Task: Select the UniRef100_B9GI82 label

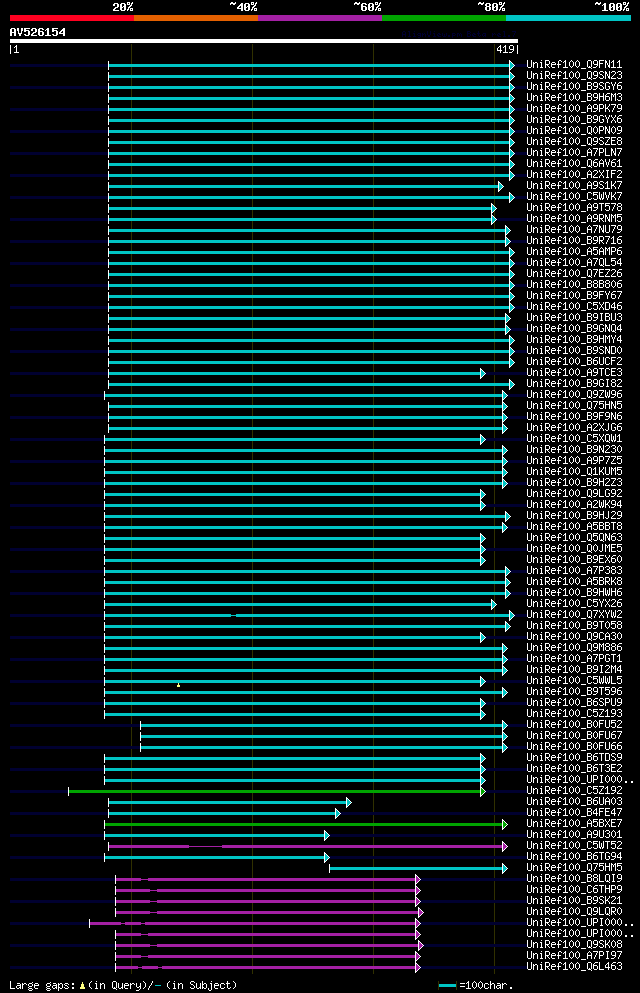Action: tap(574, 384)
